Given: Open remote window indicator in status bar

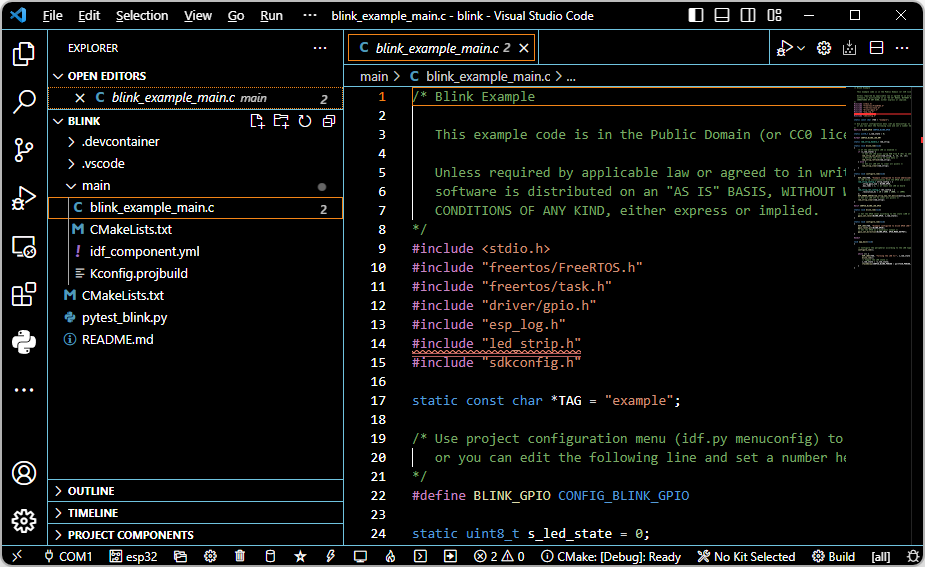Looking at the screenshot, I should pyautogui.click(x=17, y=556).
